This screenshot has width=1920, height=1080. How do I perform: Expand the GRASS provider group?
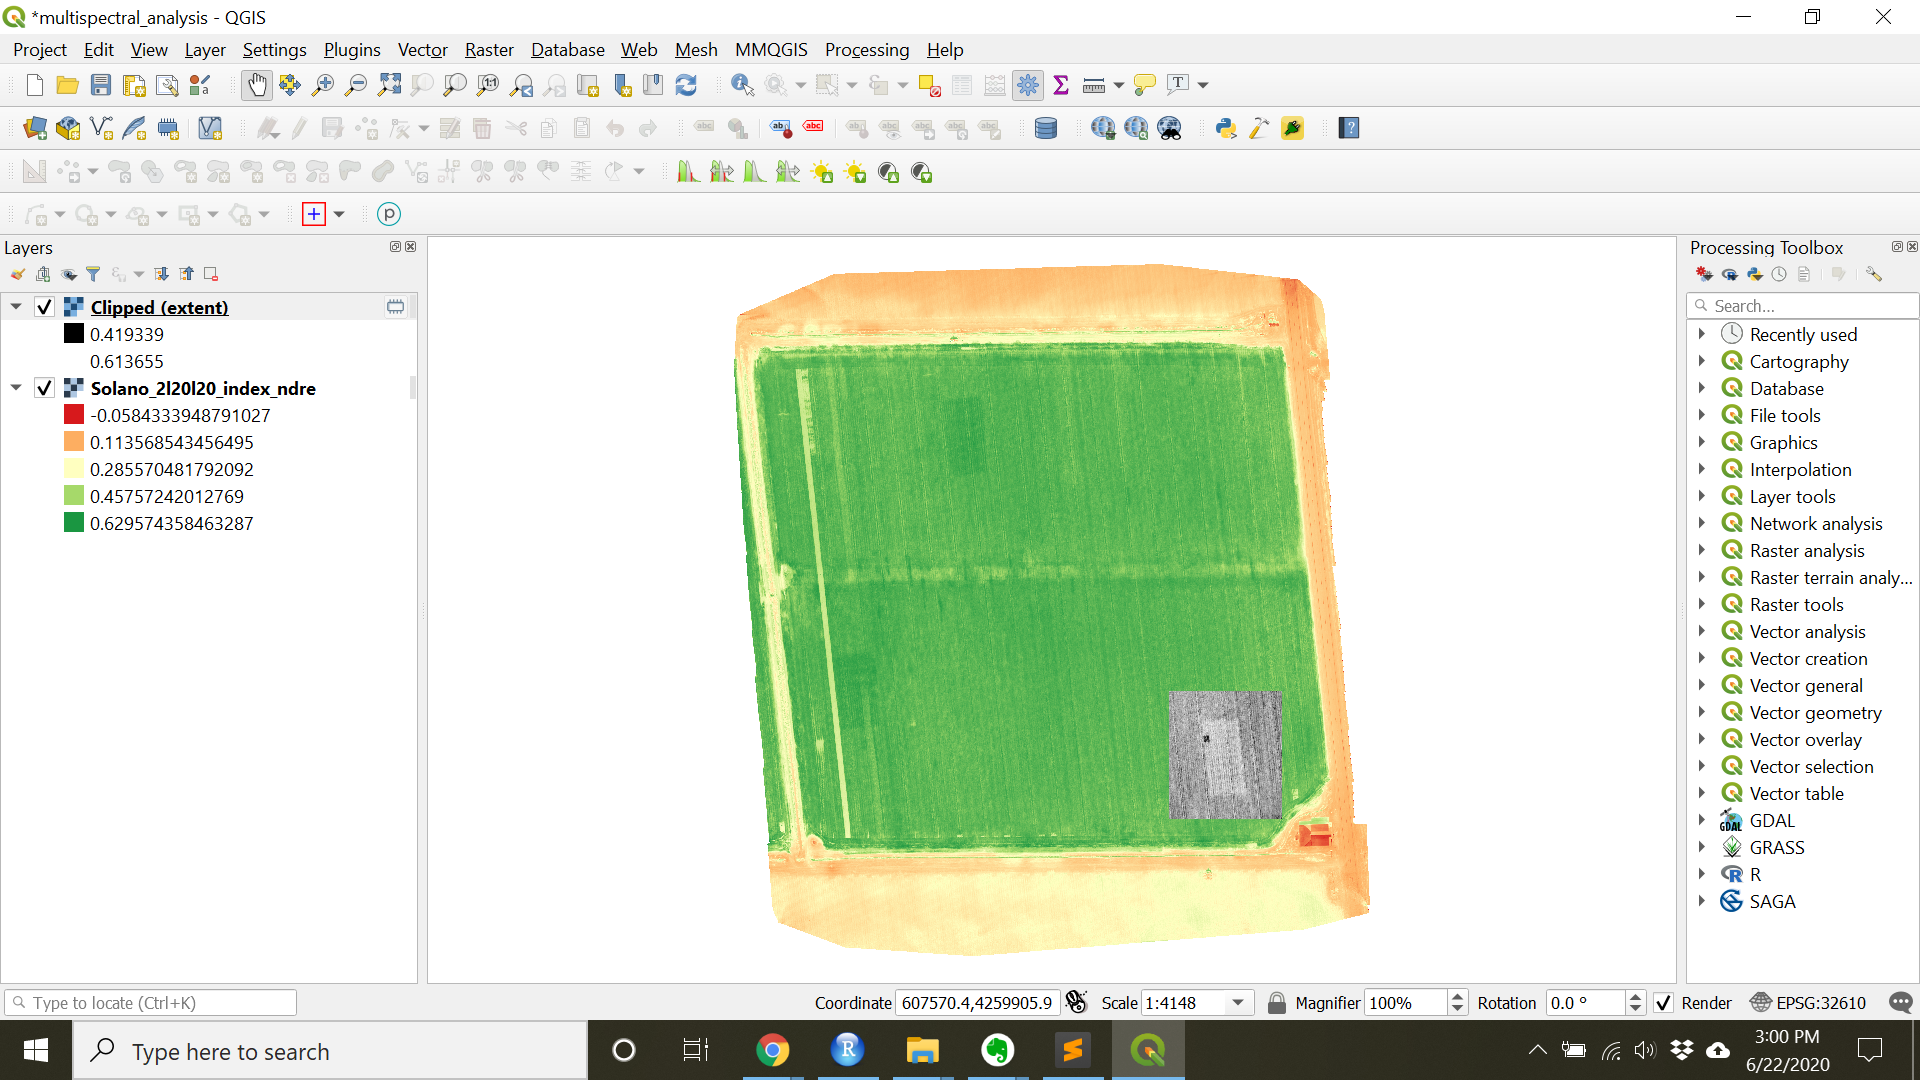coord(1701,847)
